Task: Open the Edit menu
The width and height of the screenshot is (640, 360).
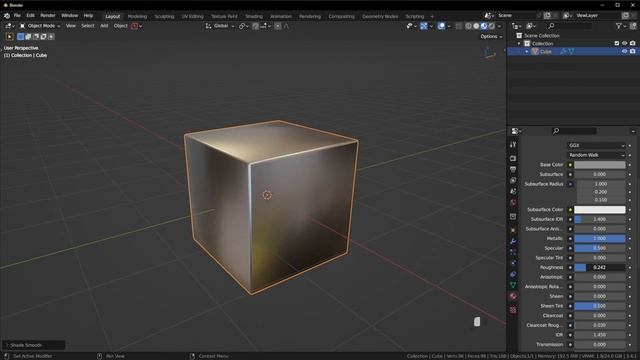Action: pos(31,16)
